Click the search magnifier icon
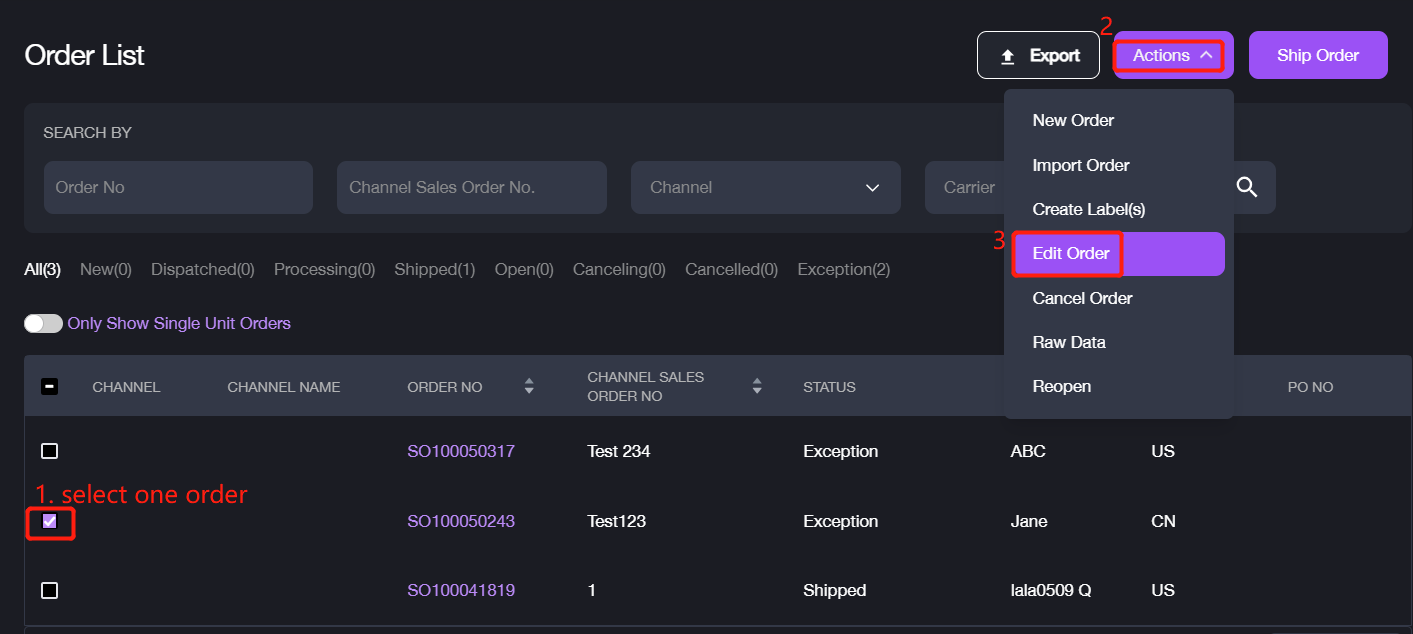 [x=1246, y=187]
